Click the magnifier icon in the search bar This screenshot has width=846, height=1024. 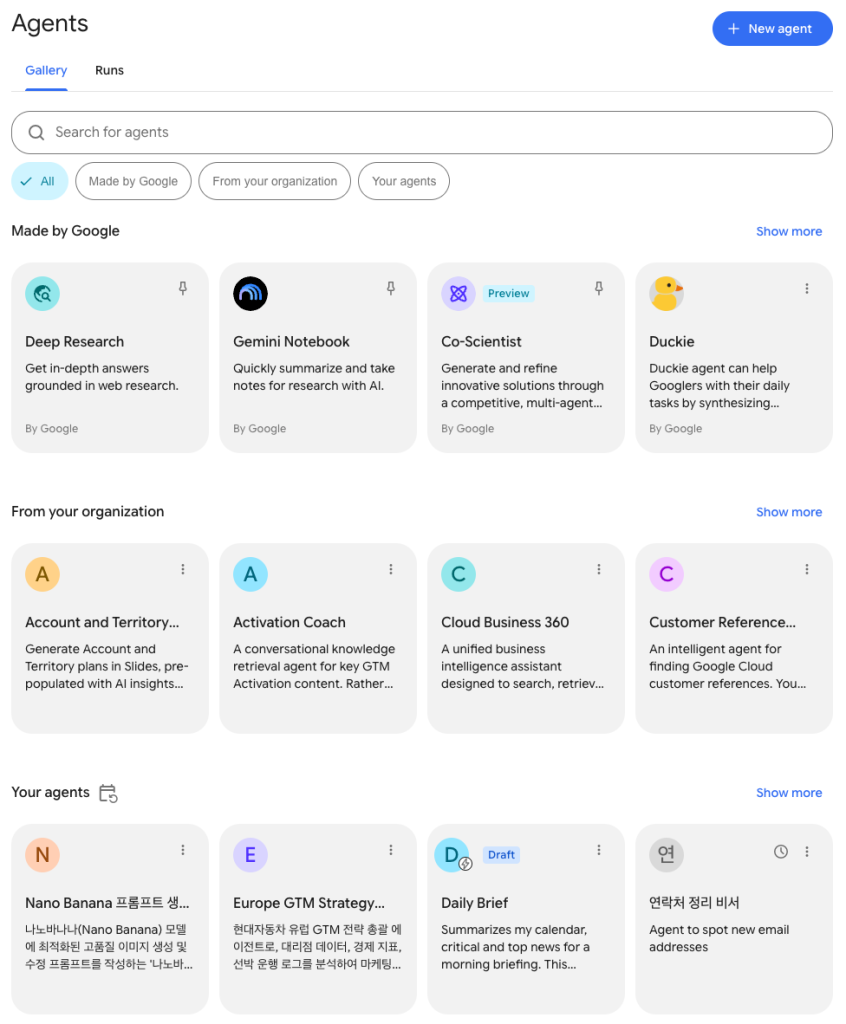coord(37,133)
